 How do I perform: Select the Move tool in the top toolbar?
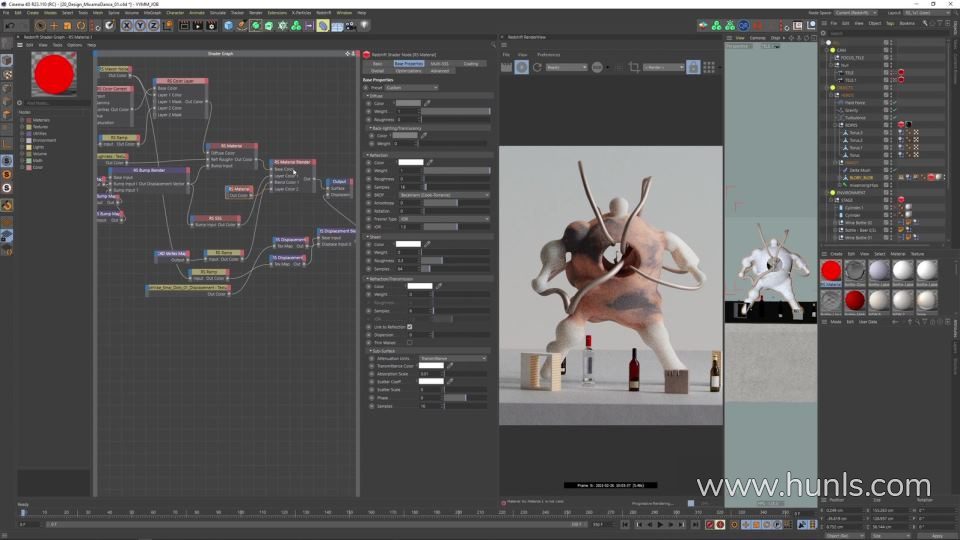pos(54,26)
